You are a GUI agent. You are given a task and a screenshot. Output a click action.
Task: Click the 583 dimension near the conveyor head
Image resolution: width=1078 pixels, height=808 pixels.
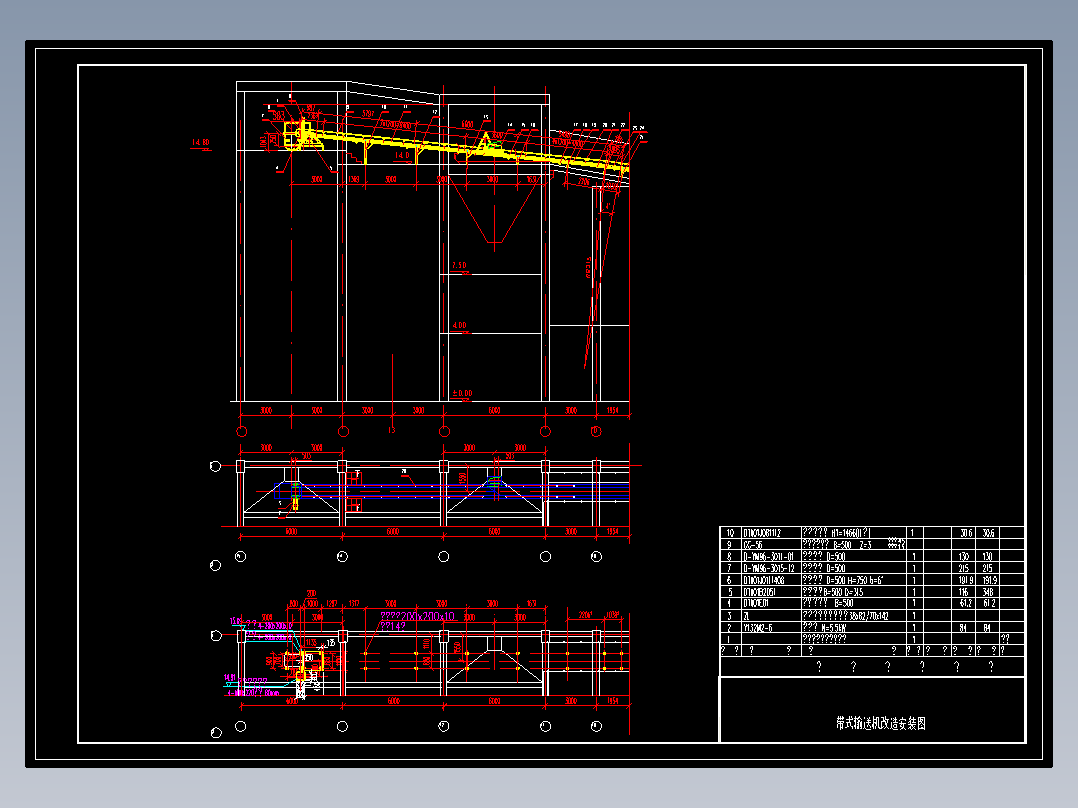coord(278,116)
